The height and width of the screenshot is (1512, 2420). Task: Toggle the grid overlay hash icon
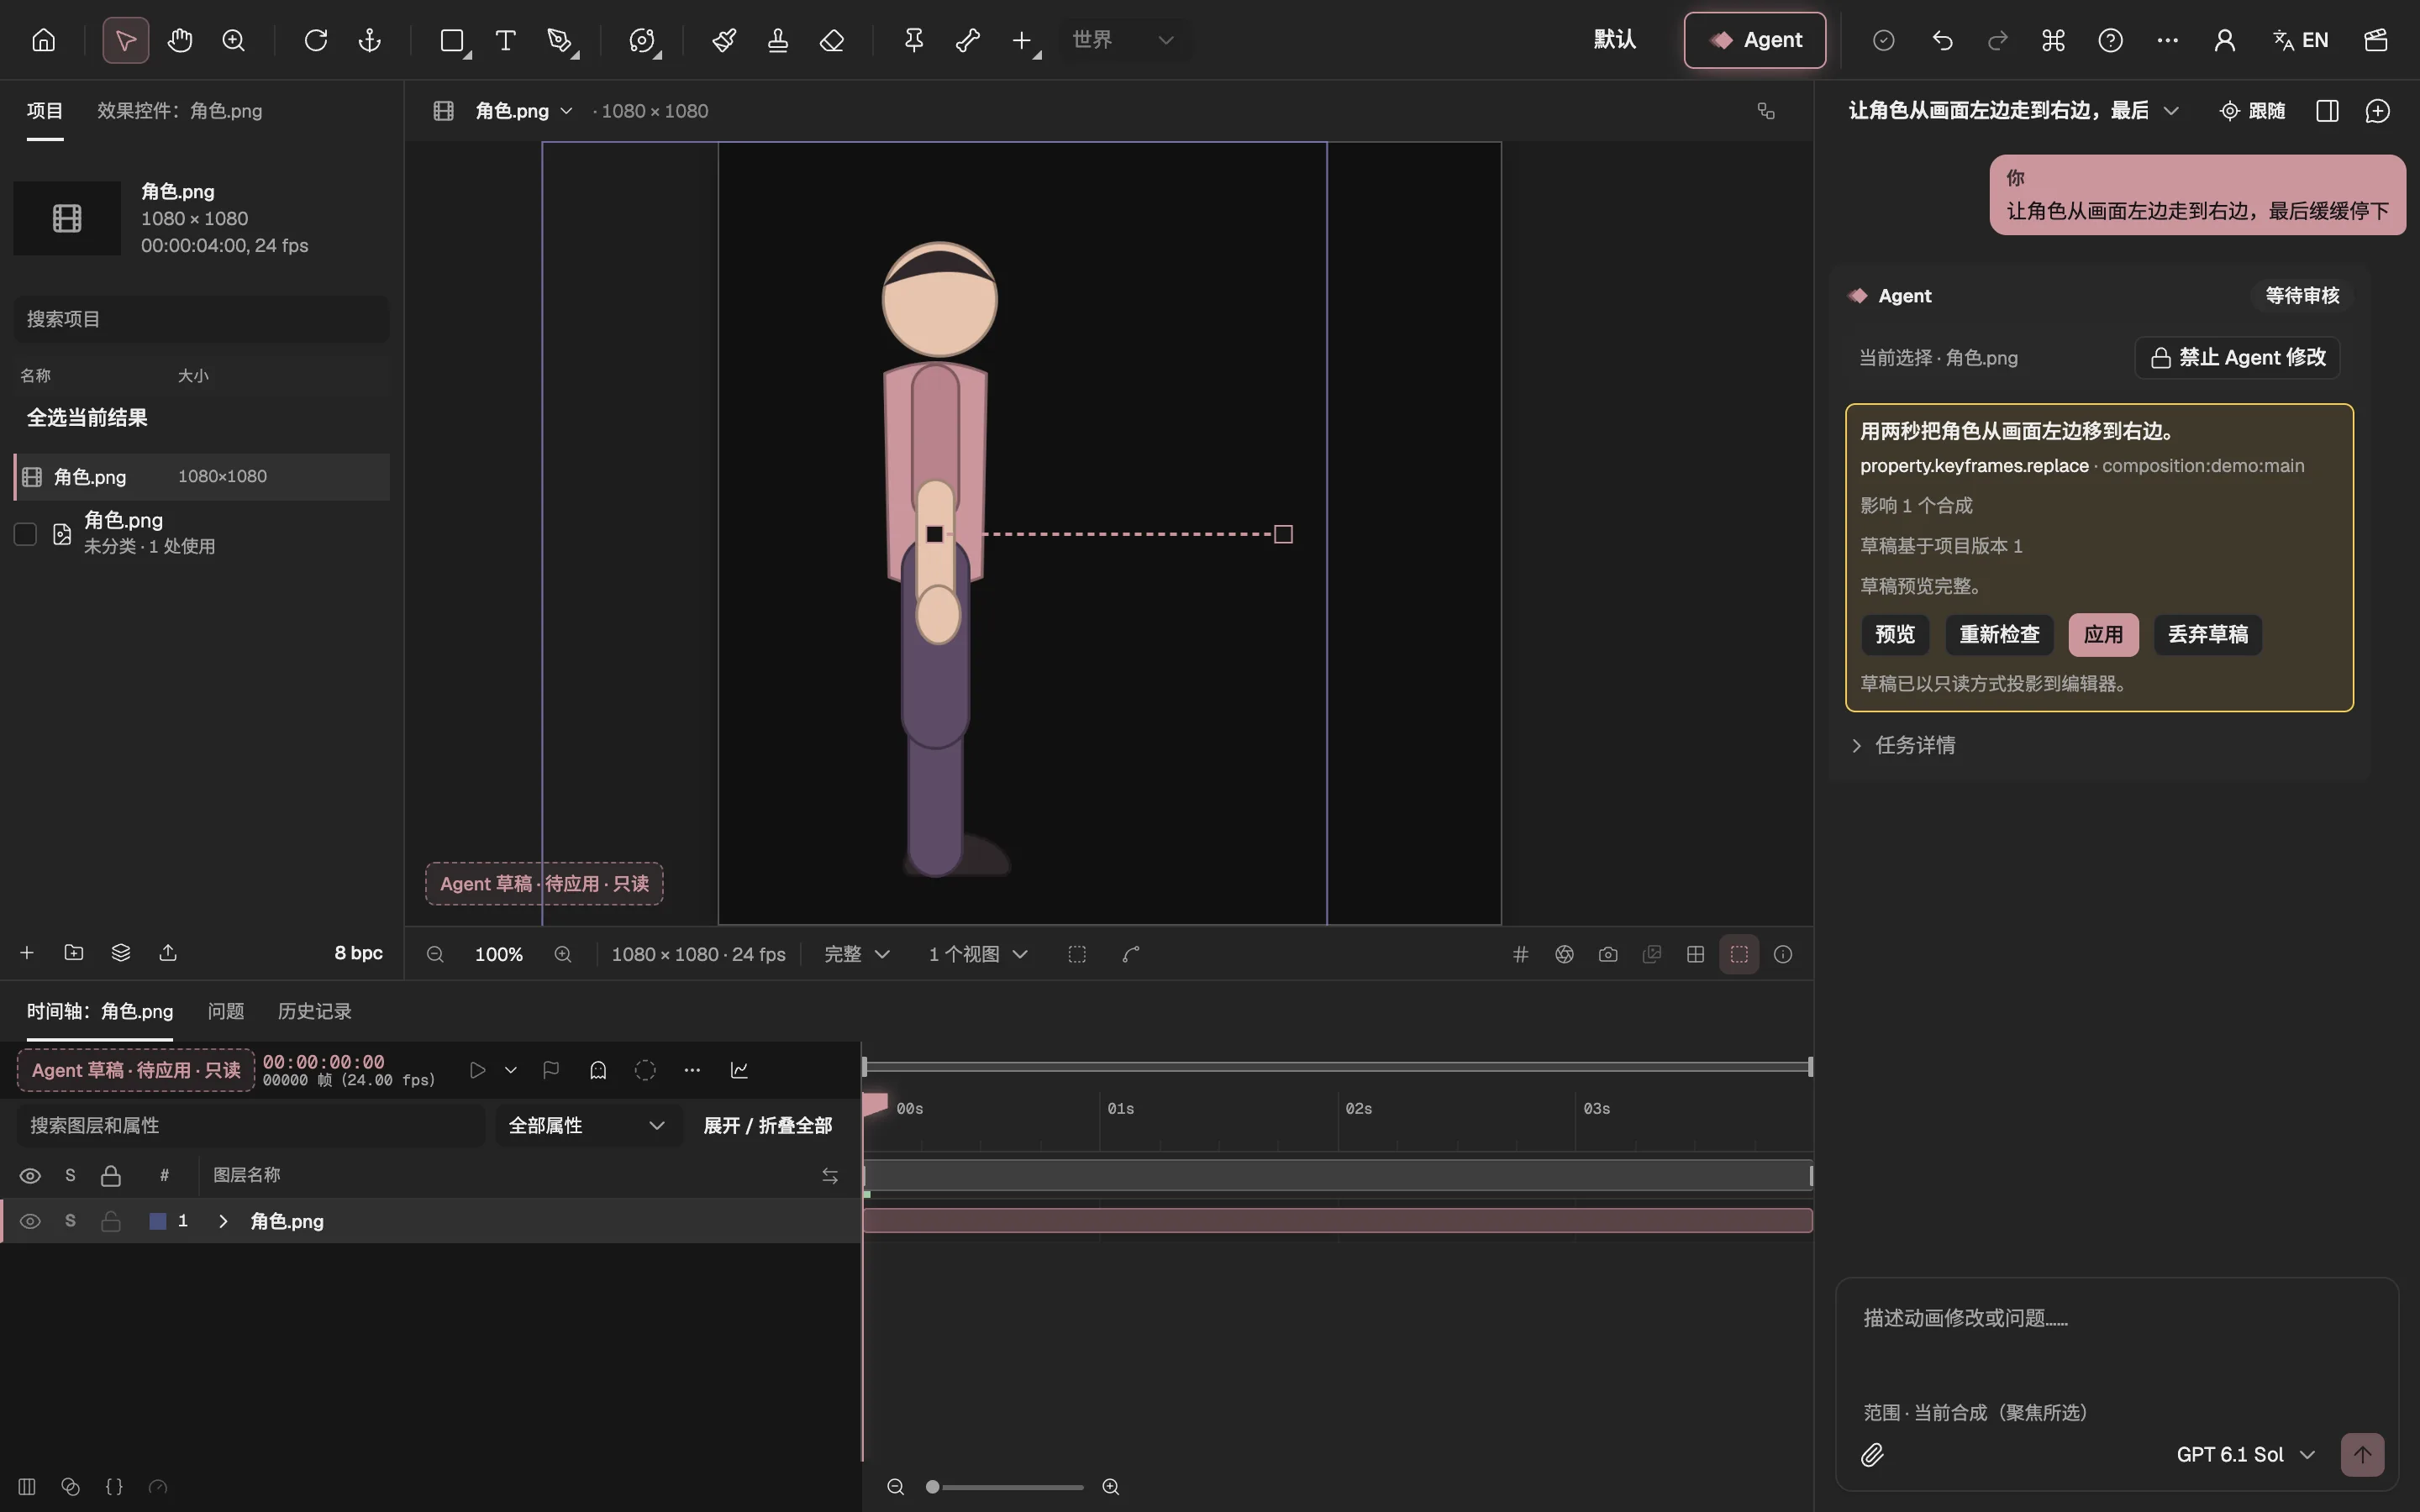click(x=1521, y=954)
